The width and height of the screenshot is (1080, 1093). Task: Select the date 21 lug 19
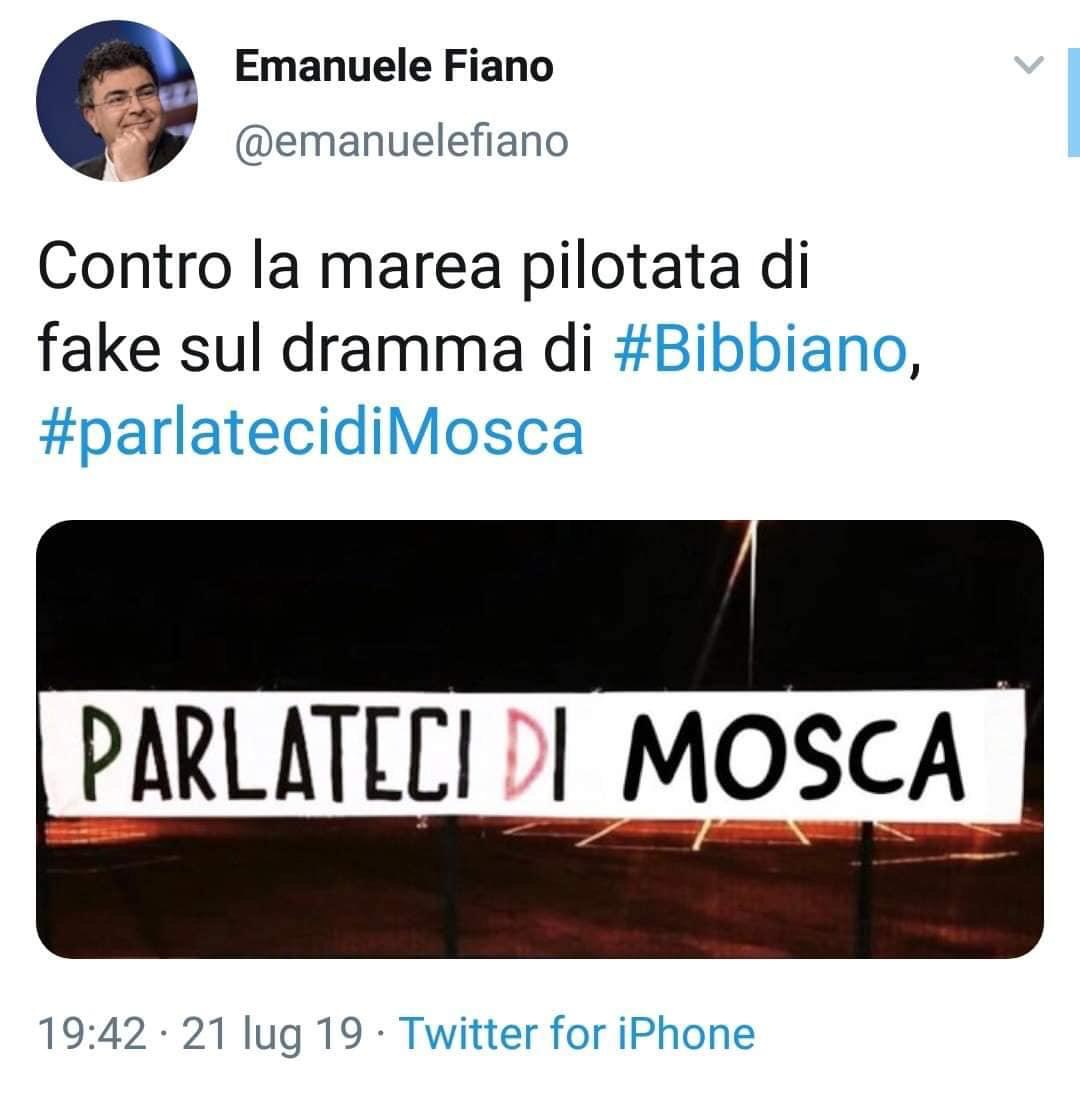tap(273, 1033)
